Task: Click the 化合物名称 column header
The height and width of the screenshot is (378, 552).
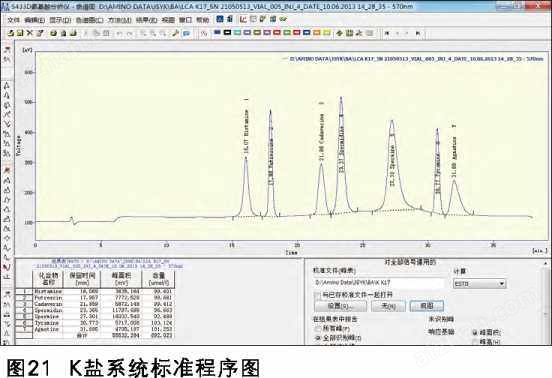Action: (x=48, y=279)
